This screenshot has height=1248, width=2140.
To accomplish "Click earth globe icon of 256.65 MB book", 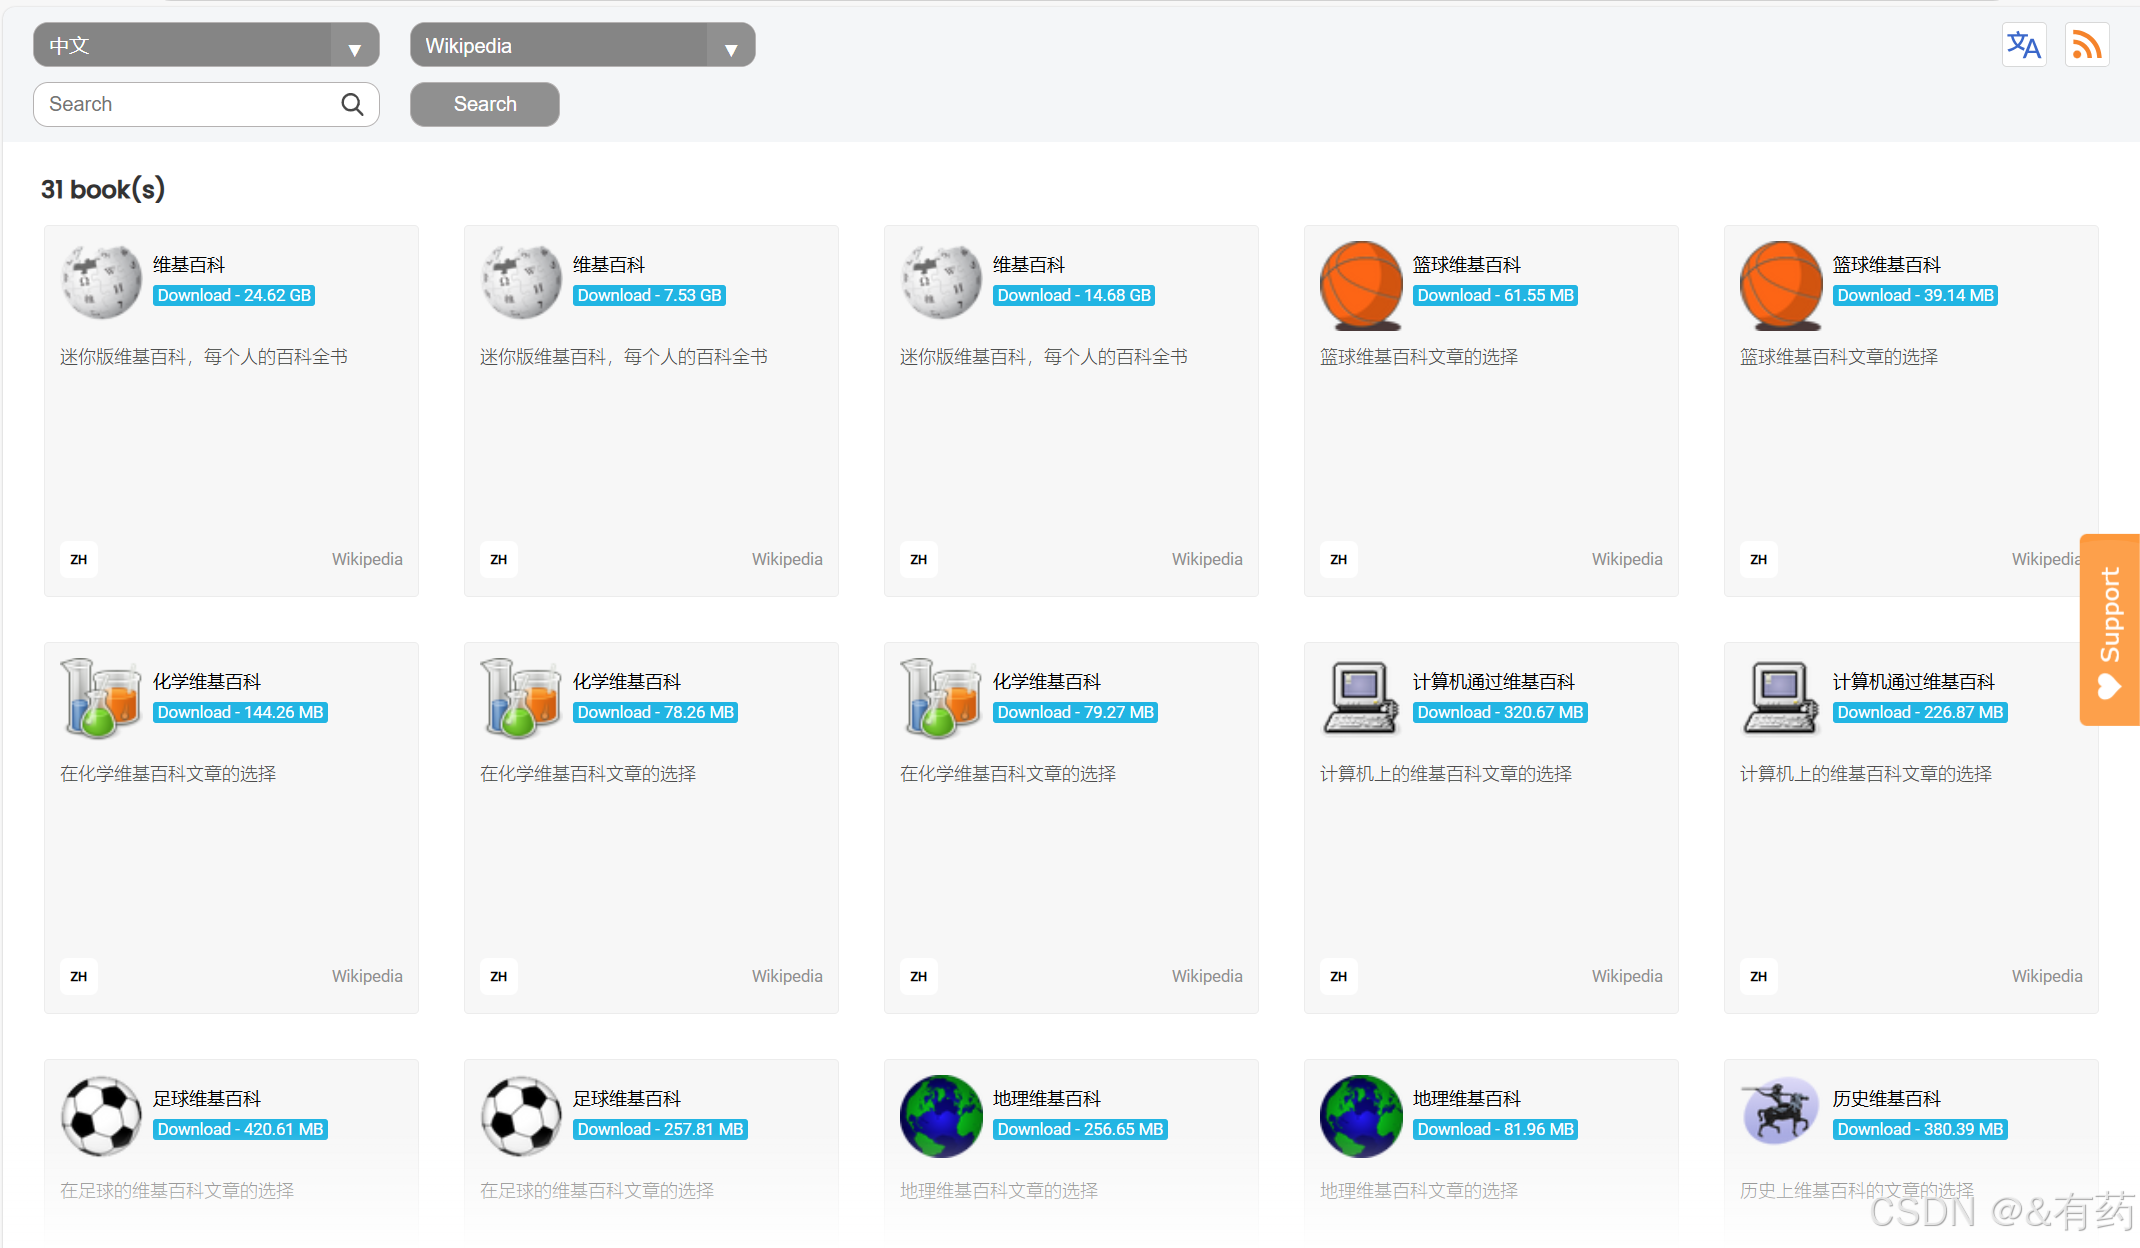I will pyautogui.click(x=941, y=1115).
